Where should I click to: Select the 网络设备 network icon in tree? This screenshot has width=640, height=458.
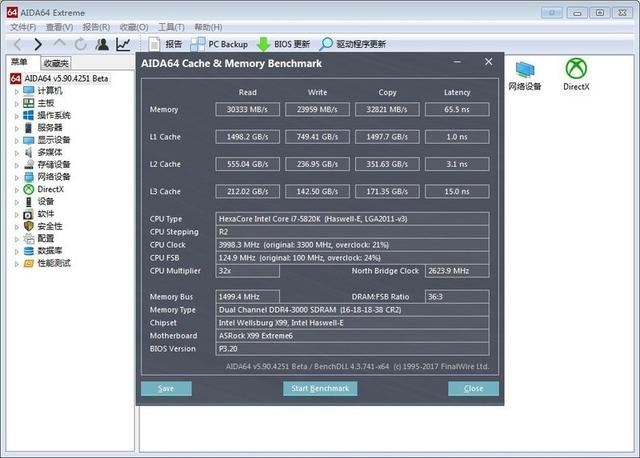(x=29, y=177)
